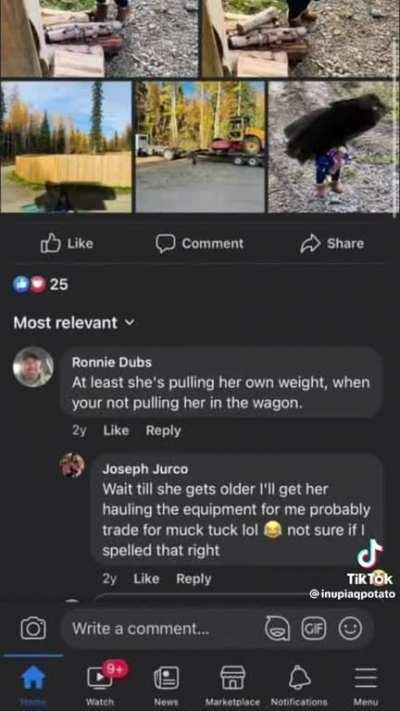The height and width of the screenshot is (711, 400).
Task: Open Ronnie Dubs' profile picture
Action: click(x=33, y=367)
